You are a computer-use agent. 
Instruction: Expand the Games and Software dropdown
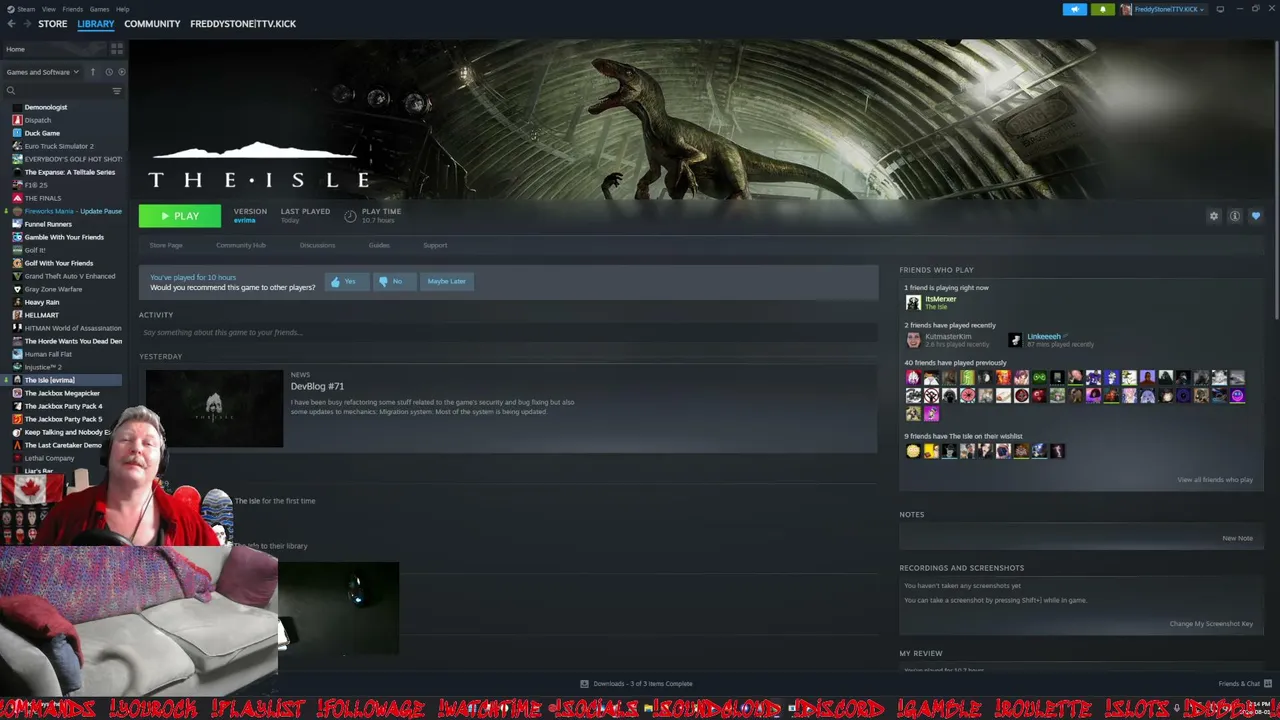[43, 72]
